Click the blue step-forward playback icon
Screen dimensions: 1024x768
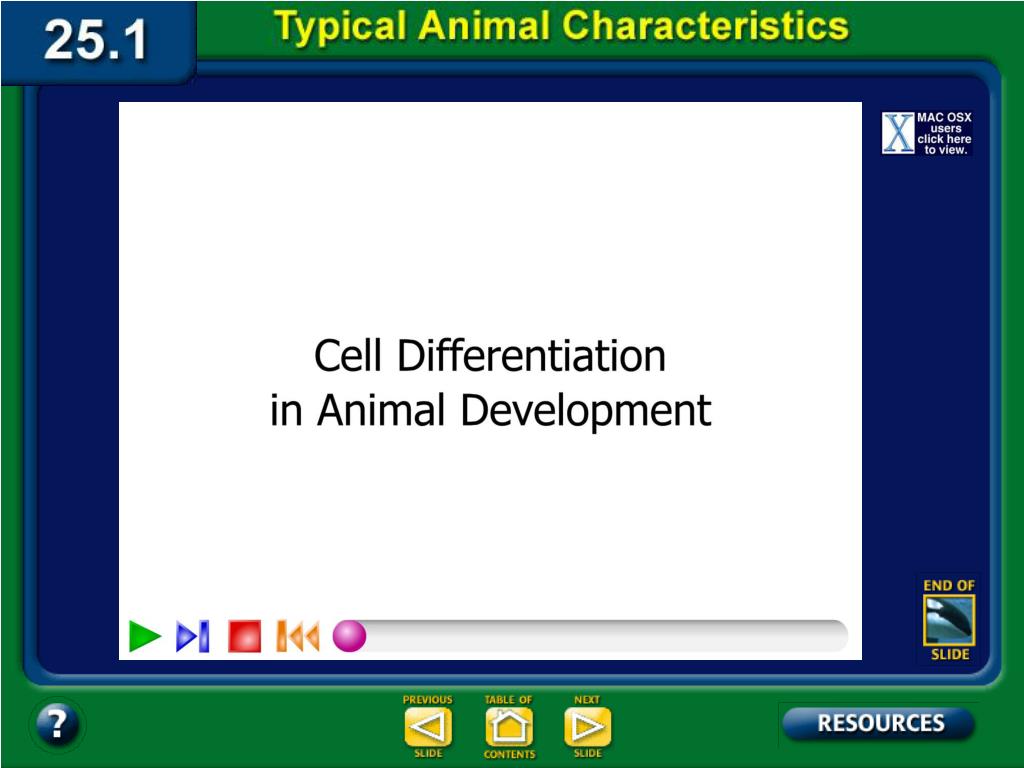(x=193, y=636)
